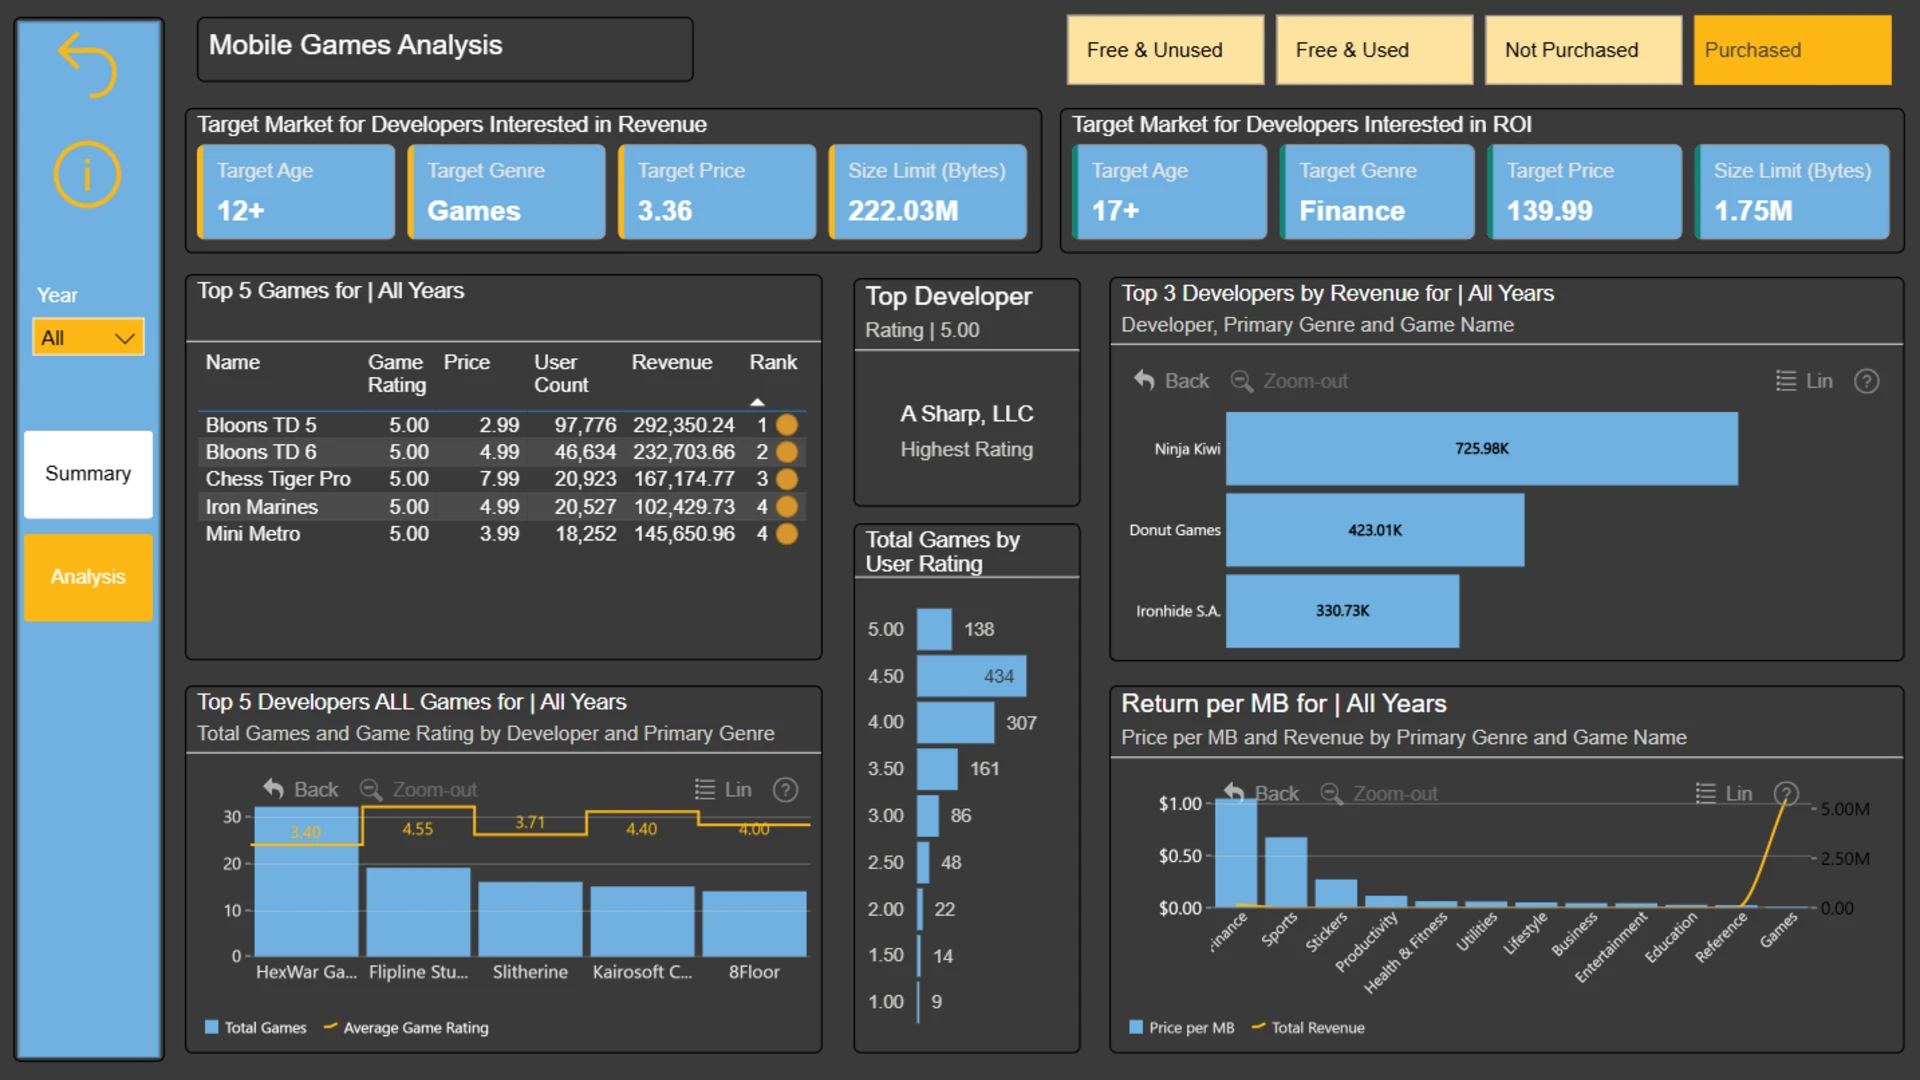Click Back arrow in Top 3 Developers chart
The width and height of the screenshot is (1920, 1080).
click(1144, 380)
